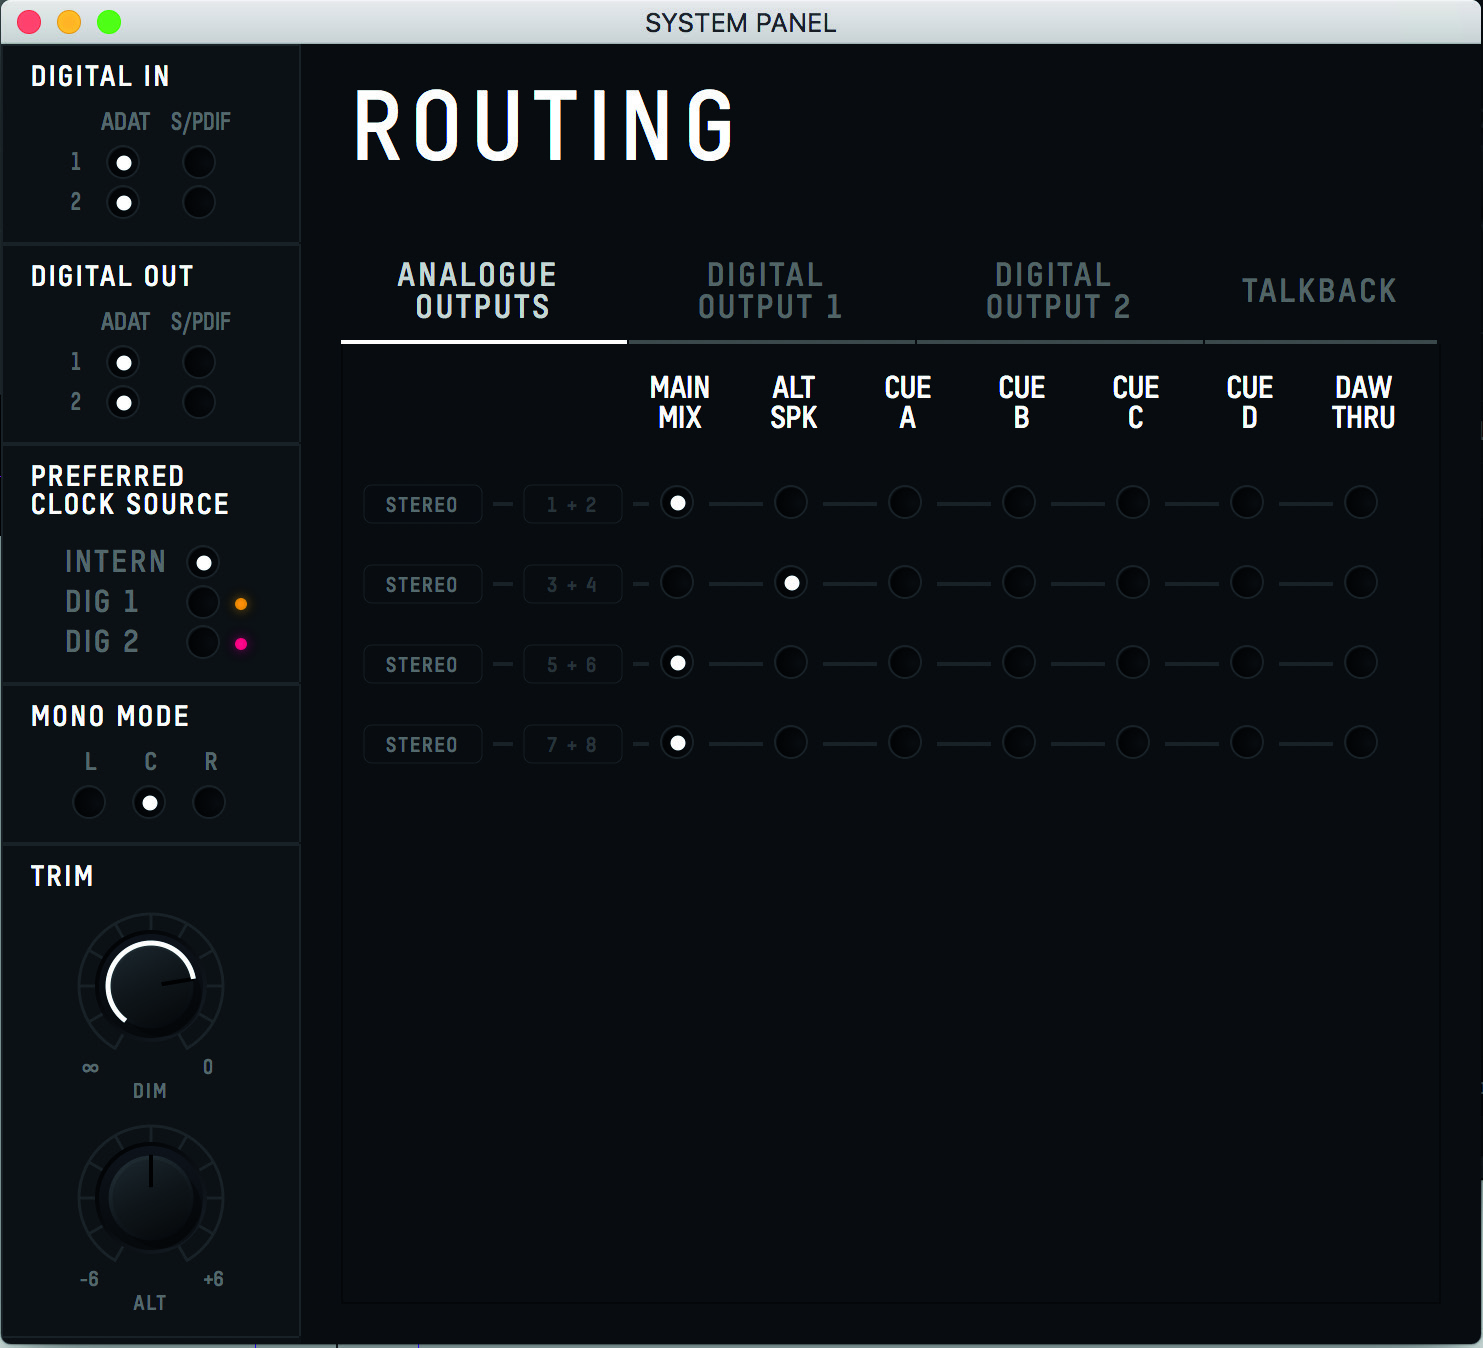
Task: Route outputs 7 + 8 to CUE B
Action: tap(1019, 742)
